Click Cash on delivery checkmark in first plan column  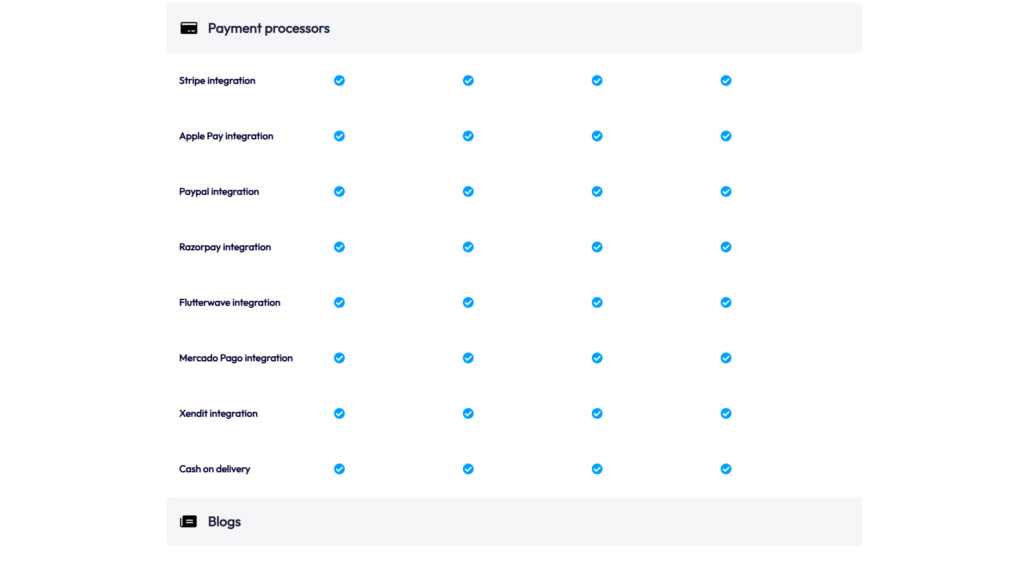click(x=340, y=469)
